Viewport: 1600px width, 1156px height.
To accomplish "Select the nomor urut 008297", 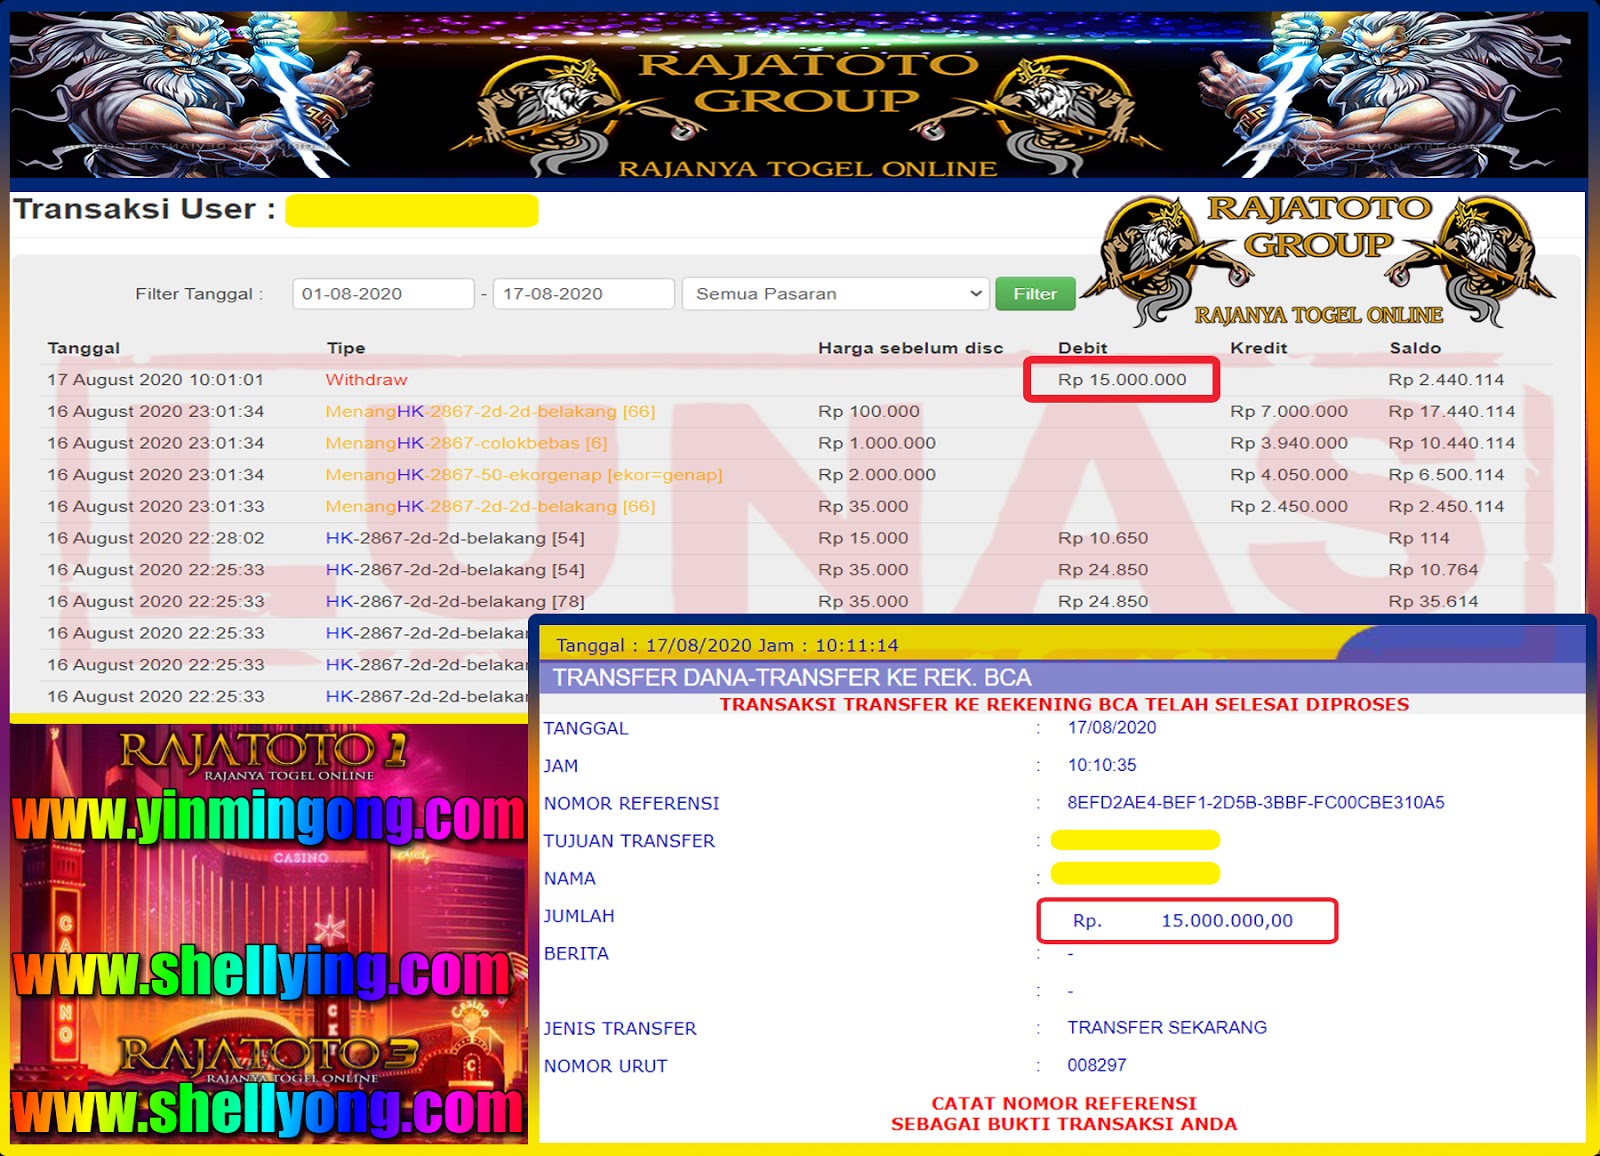I will 1097,1066.
